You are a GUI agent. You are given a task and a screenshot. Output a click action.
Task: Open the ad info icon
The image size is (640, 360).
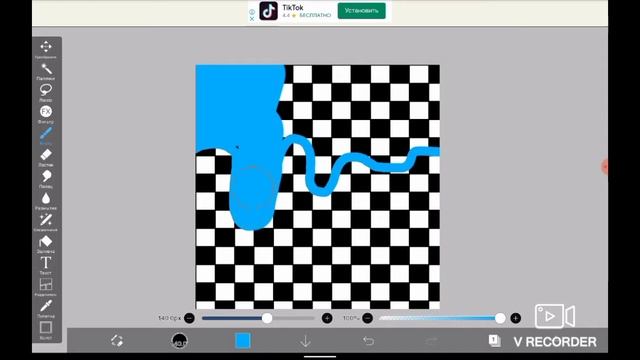252,12
